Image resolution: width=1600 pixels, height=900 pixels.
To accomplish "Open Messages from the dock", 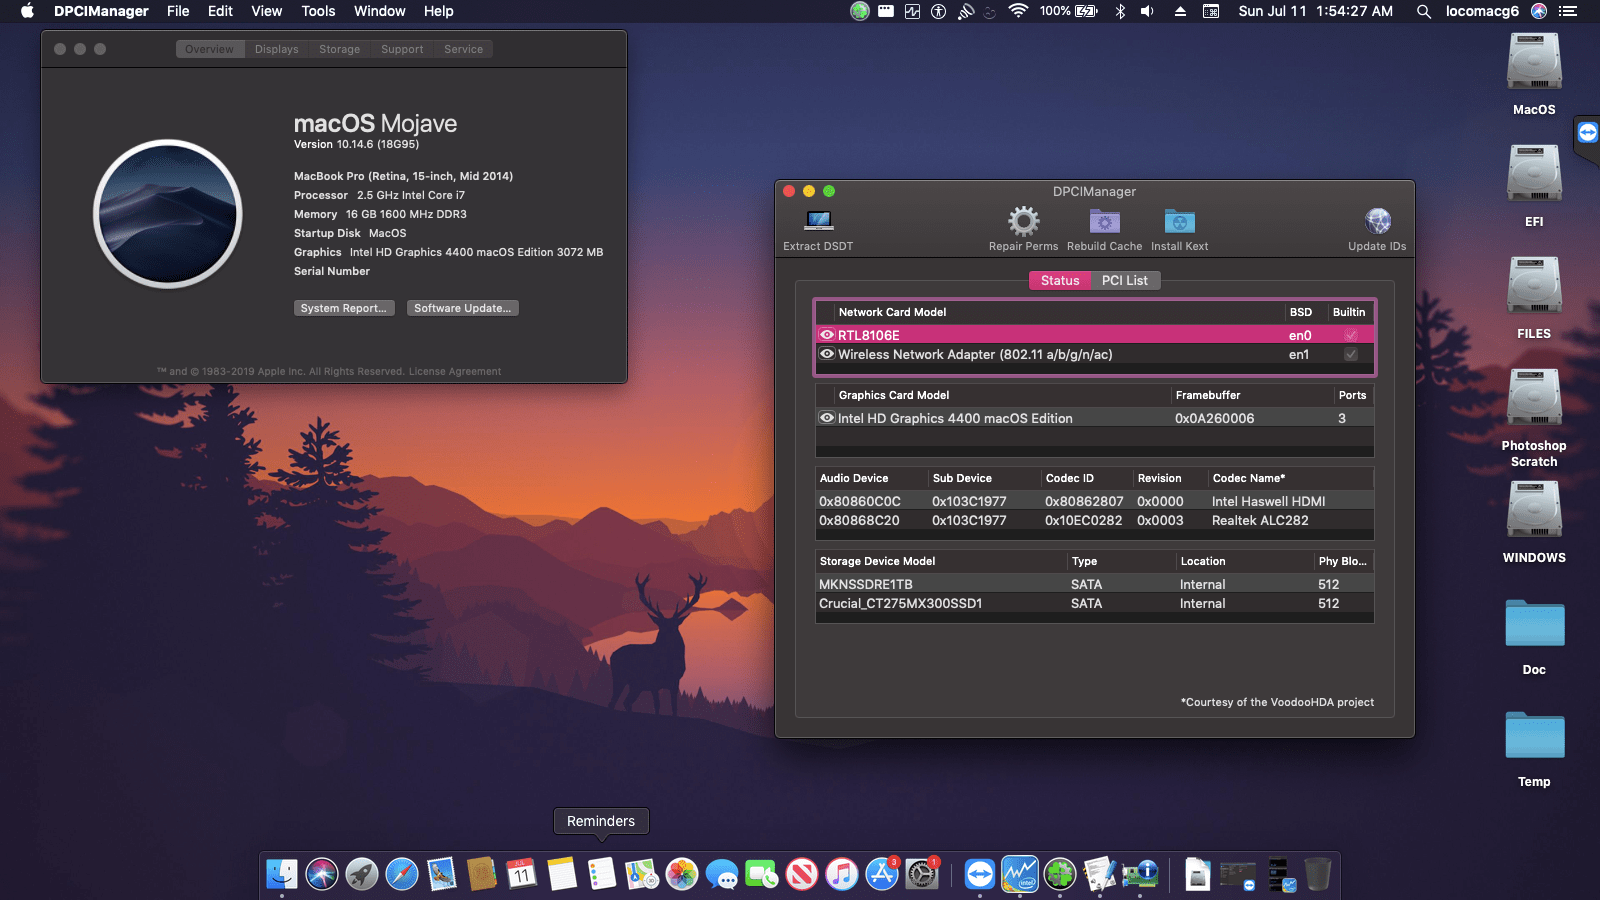I will (722, 874).
